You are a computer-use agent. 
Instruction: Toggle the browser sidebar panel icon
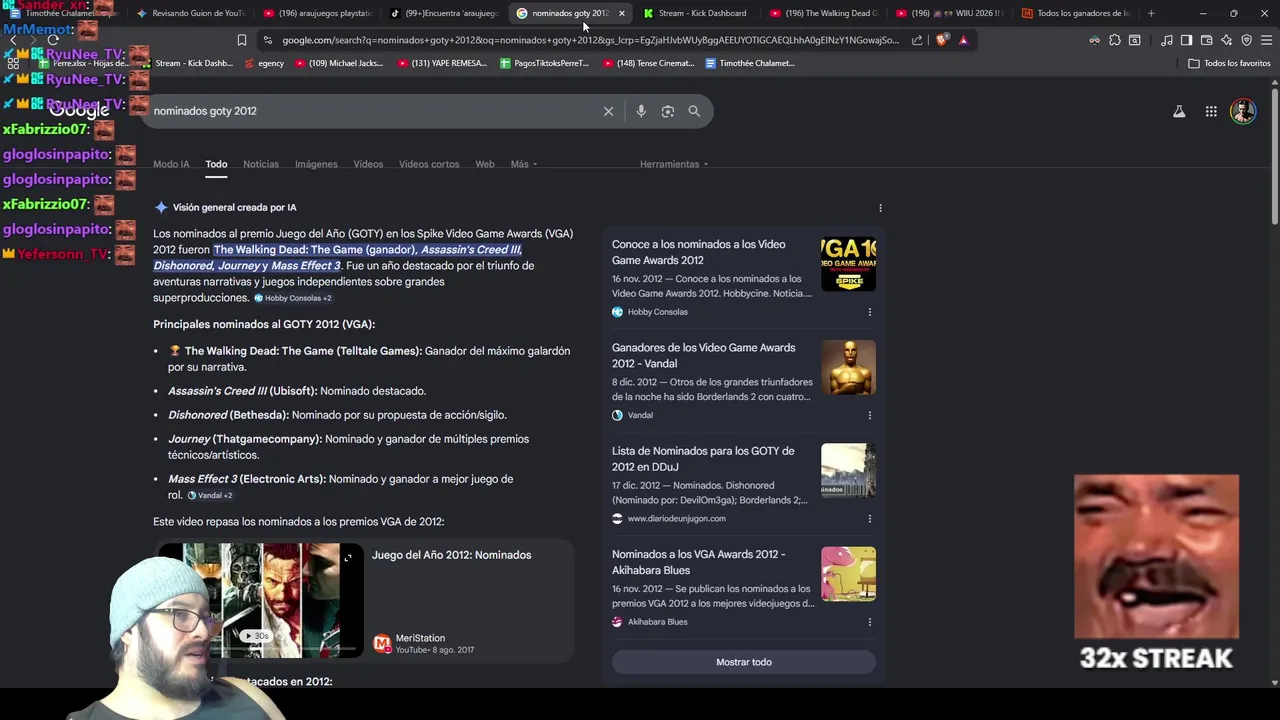coord(1187,40)
